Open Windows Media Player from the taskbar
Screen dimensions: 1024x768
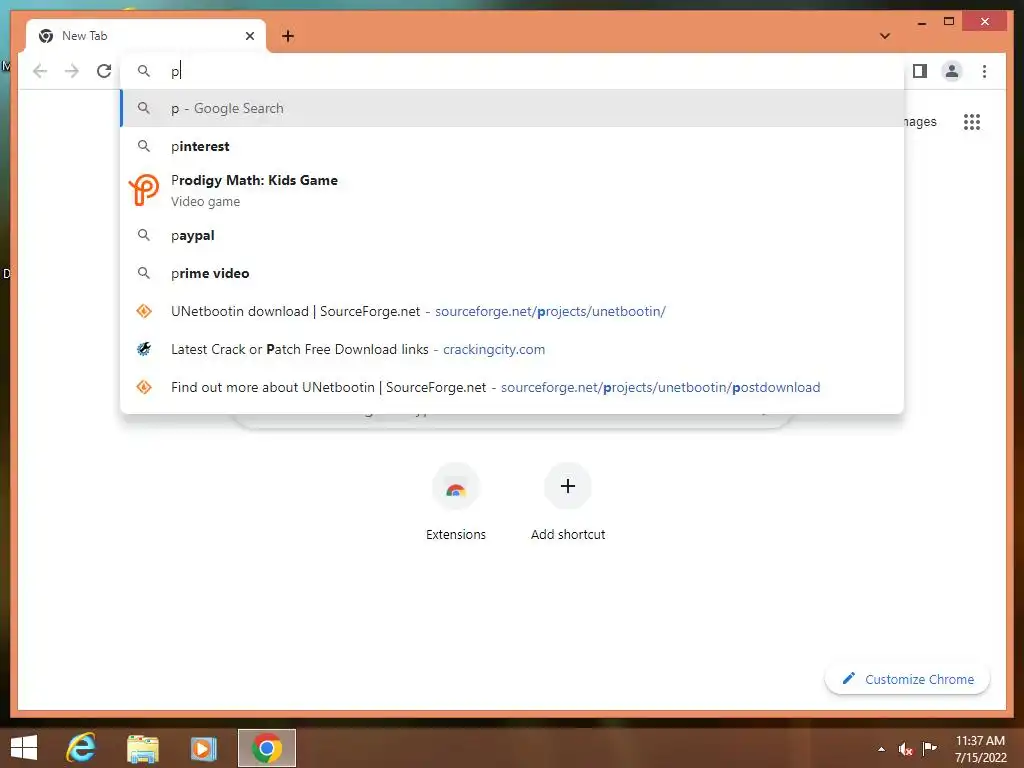[x=204, y=748]
